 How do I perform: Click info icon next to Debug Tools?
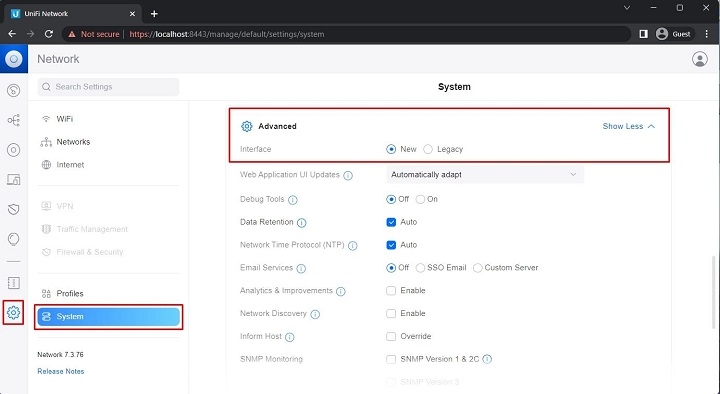click(292, 200)
